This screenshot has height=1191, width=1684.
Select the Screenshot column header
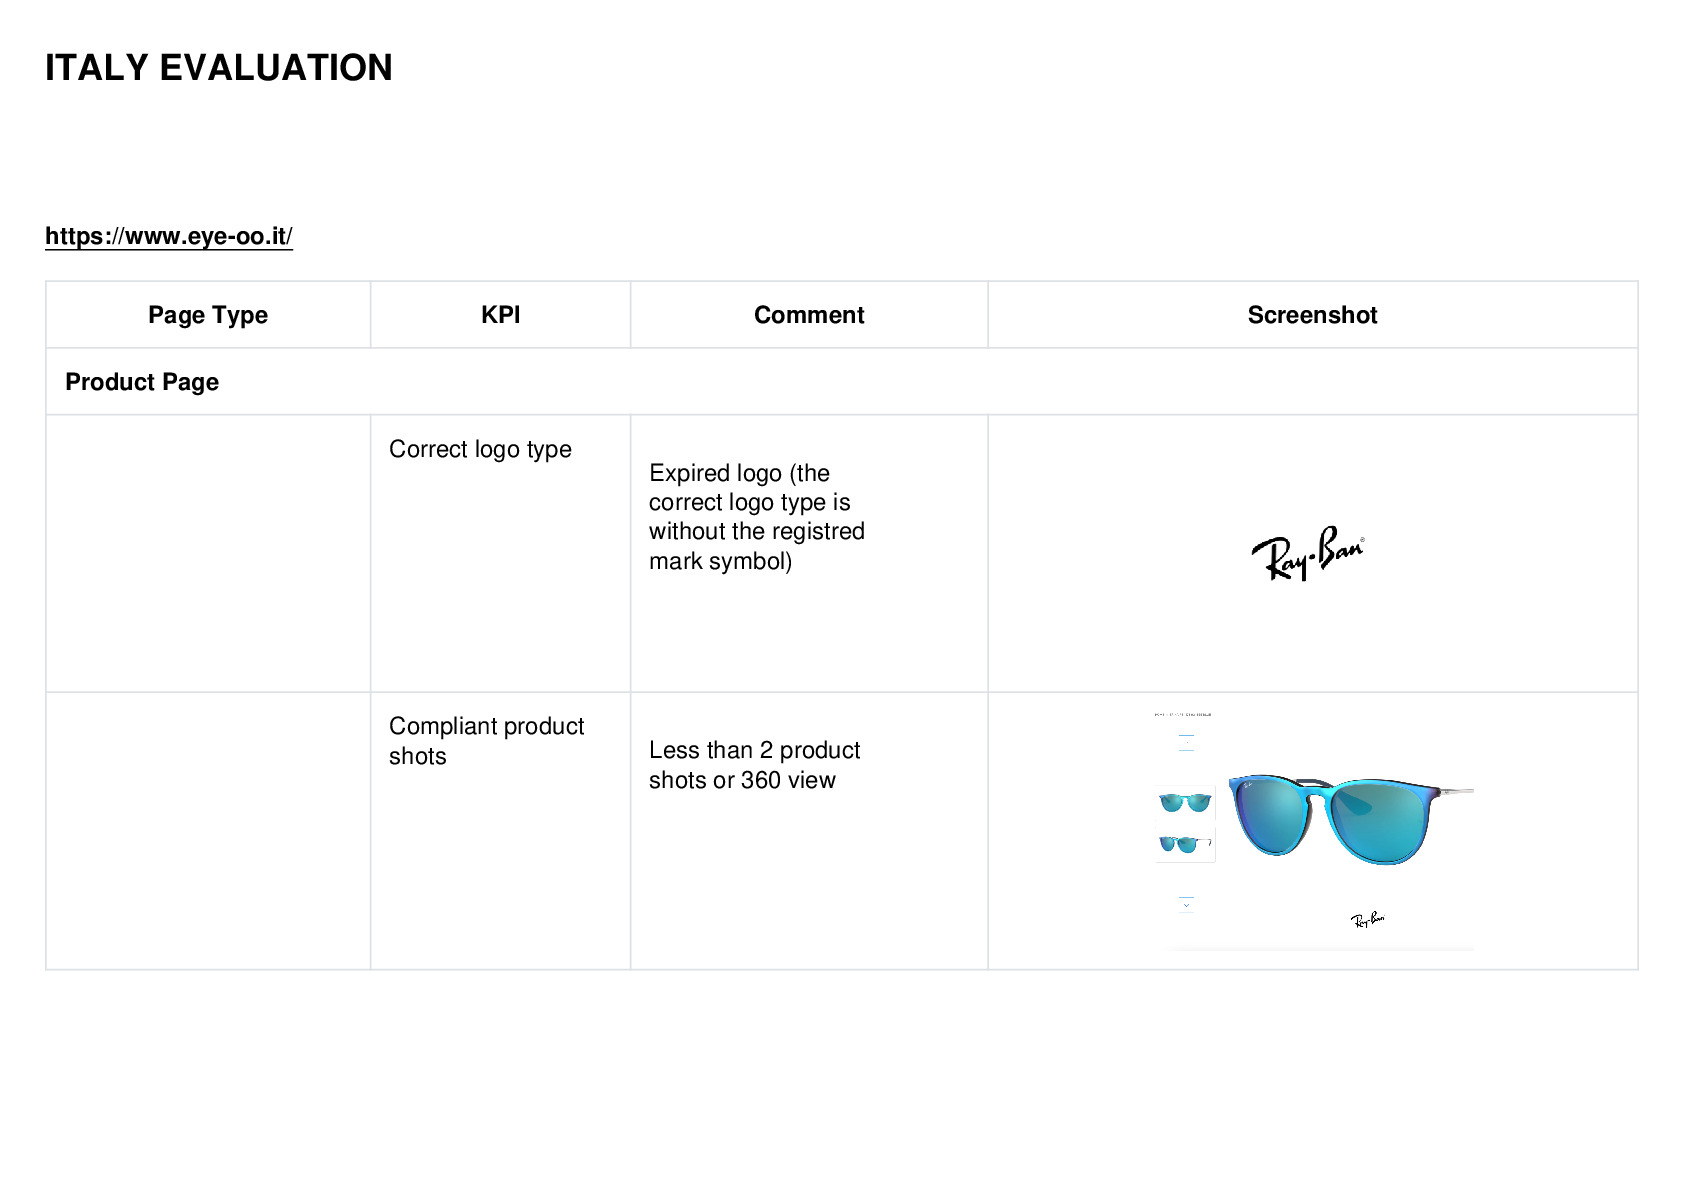tap(1312, 315)
